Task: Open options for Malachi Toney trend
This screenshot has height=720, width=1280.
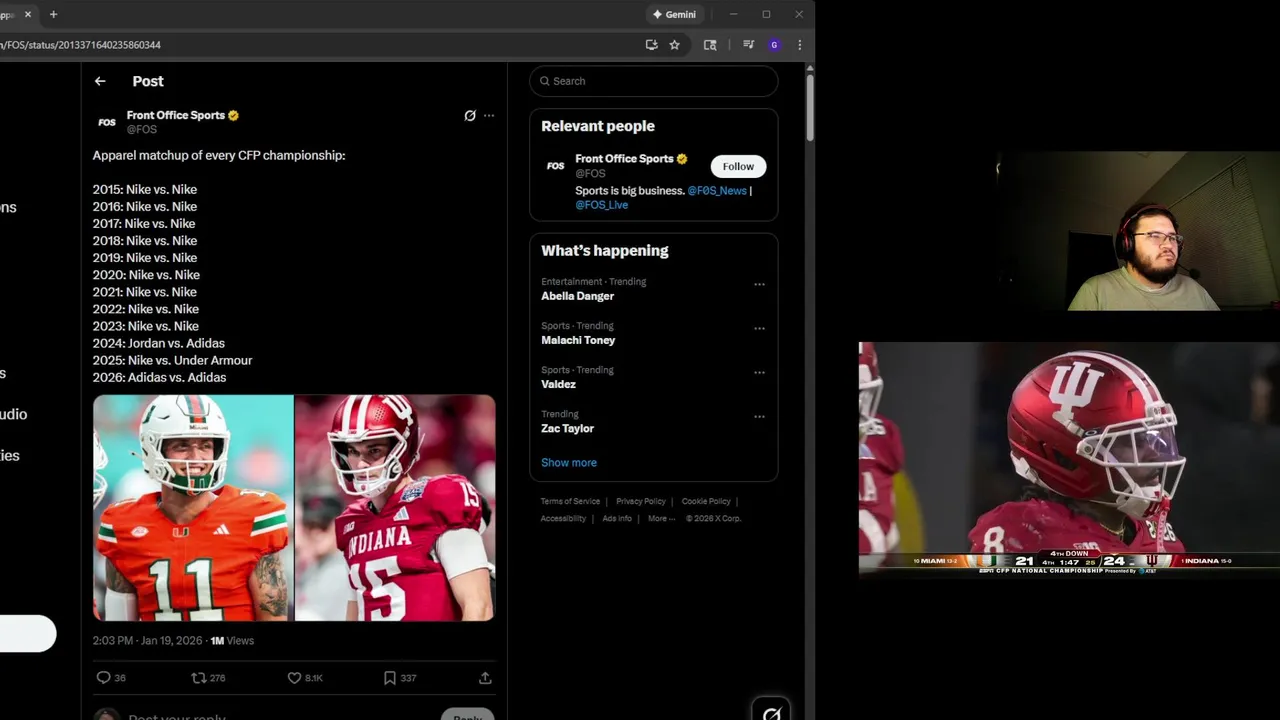Action: 759,328
